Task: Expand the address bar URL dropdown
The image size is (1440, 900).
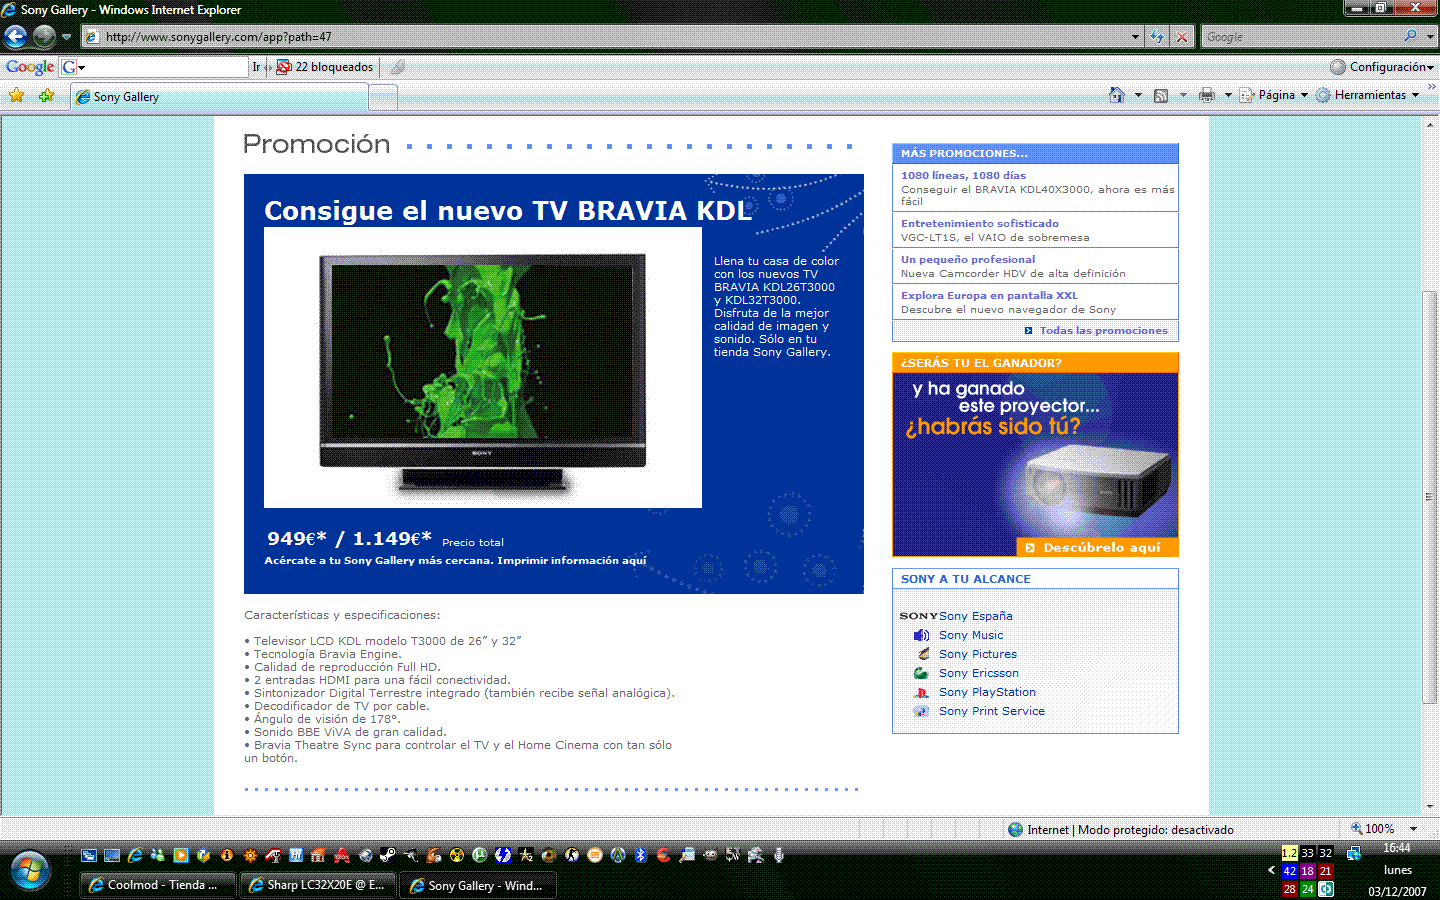Action: 1135,37
